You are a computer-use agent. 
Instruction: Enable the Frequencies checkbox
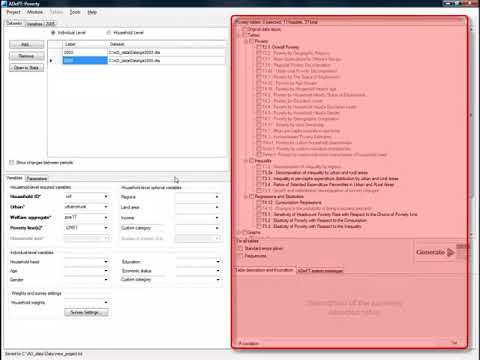(240, 256)
